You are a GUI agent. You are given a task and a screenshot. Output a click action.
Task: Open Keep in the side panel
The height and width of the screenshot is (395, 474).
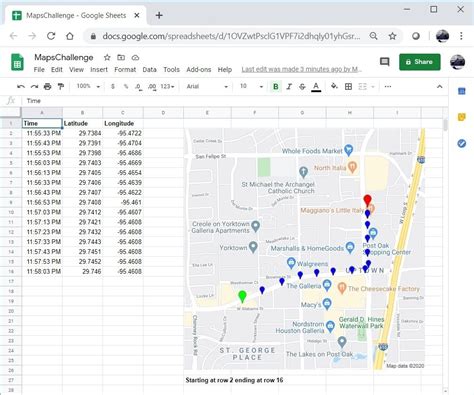(462, 117)
